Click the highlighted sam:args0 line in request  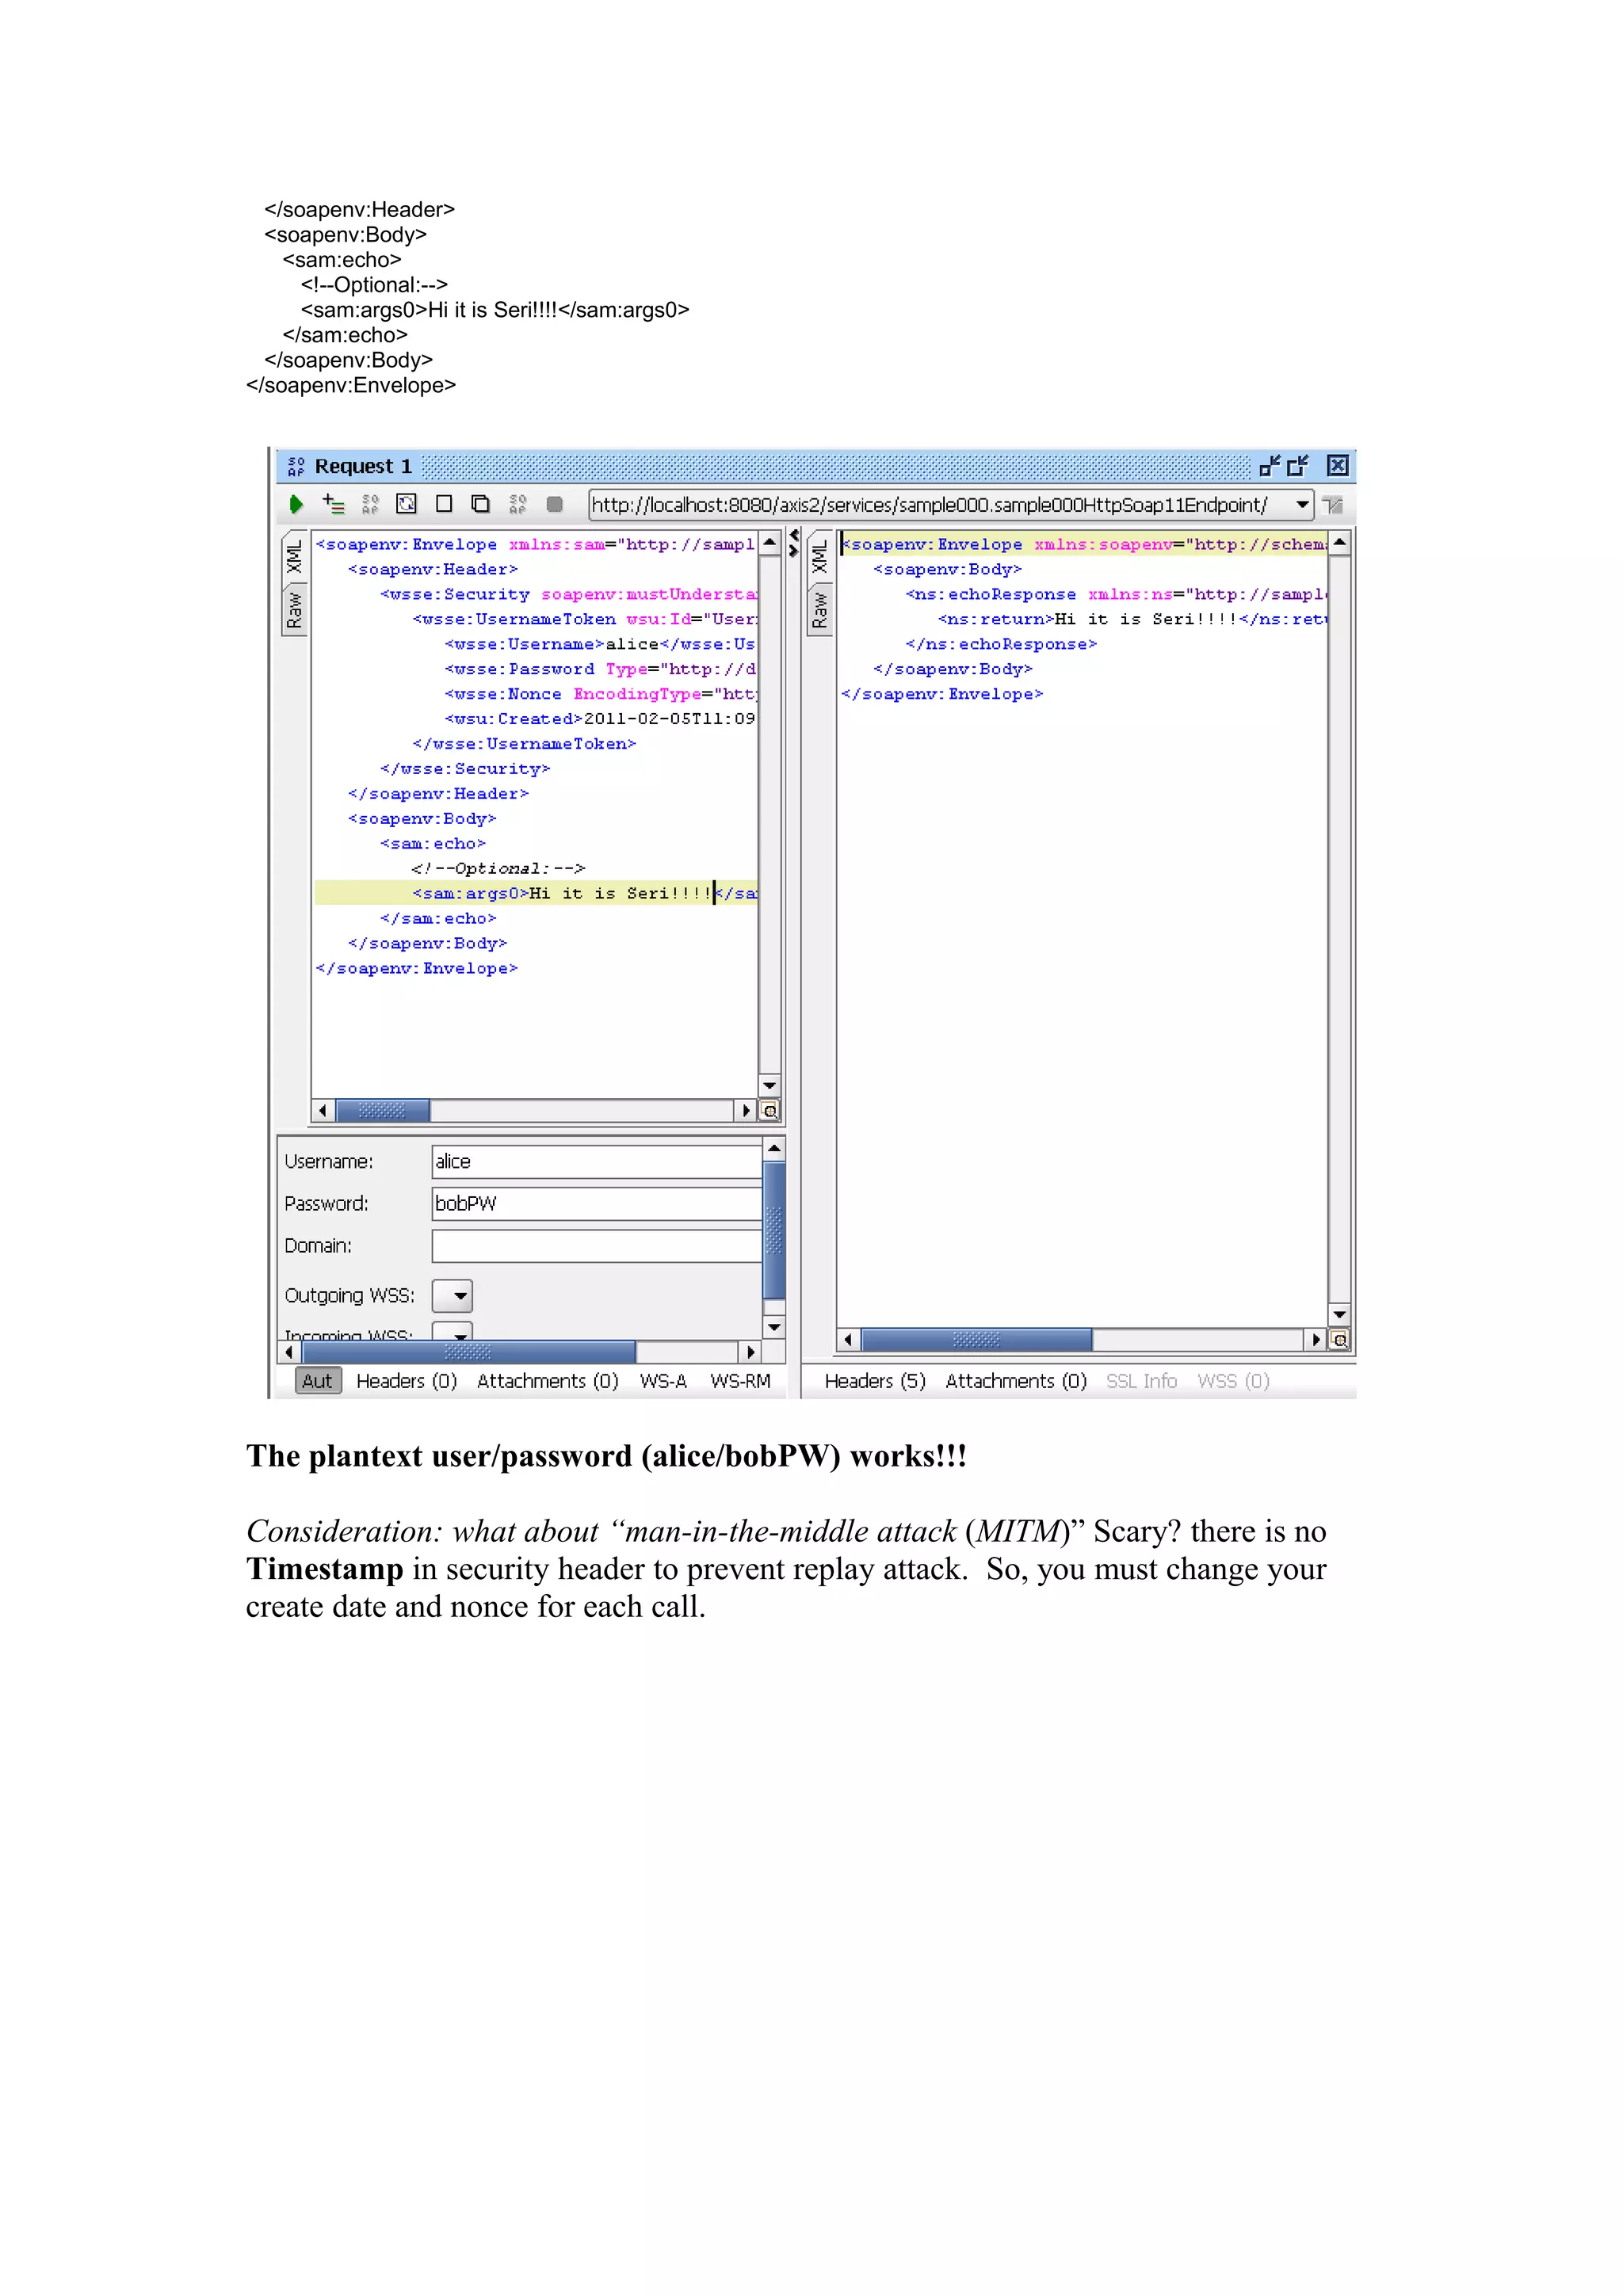(x=535, y=894)
